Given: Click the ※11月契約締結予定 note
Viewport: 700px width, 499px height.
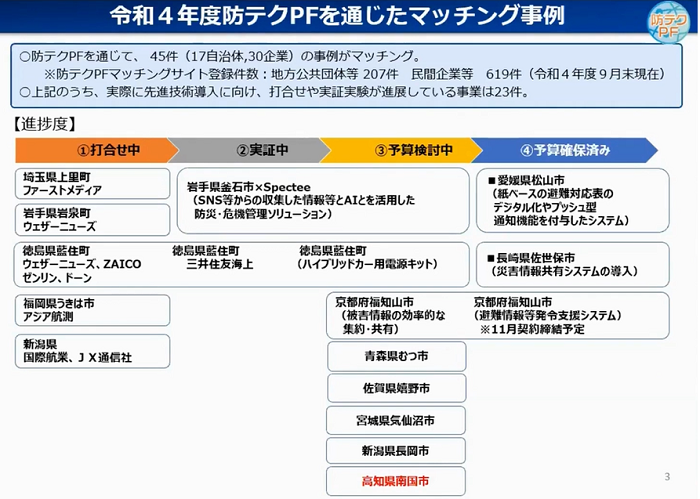Looking at the screenshot, I should pos(532,329).
